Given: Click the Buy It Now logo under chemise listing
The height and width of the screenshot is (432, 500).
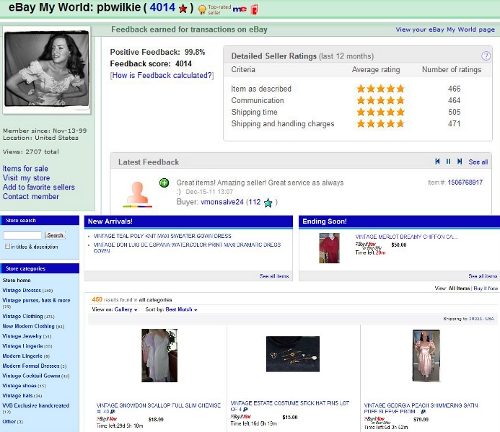Looking at the screenshot, I should coord(107,419).
